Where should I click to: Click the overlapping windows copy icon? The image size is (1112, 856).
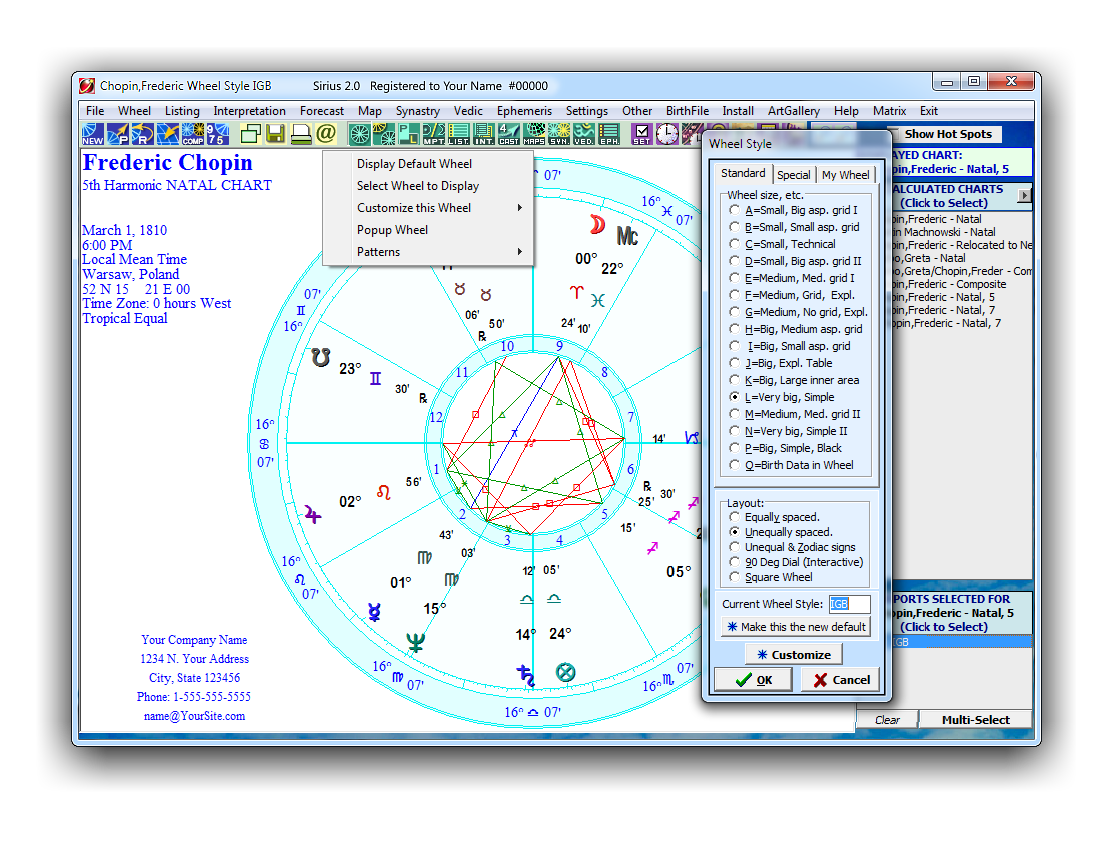tap(251, 134)
